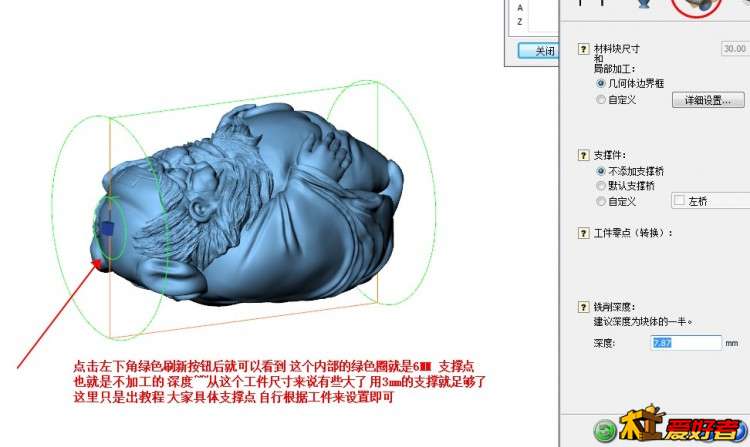The image size is (750, 447).
Task: Click help icon beside 工件零点(转换)
Action: coord(583,233)
